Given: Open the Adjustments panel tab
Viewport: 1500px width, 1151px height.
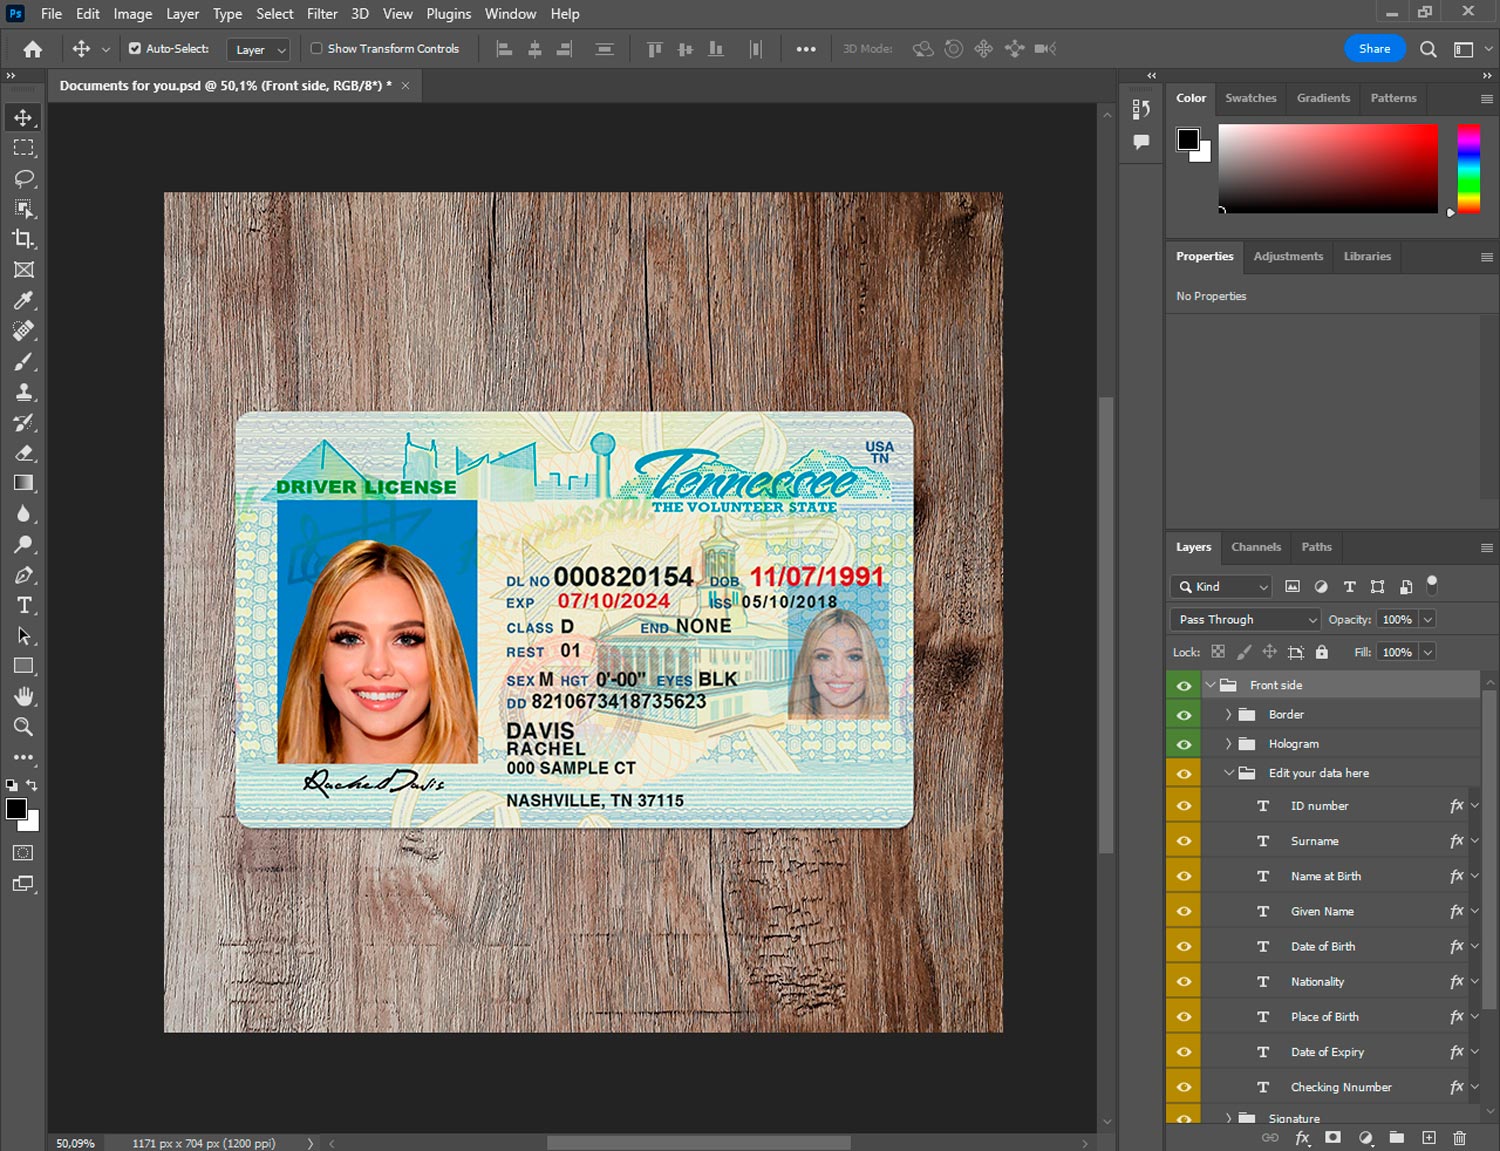Looking at the screenshot, I should tap(1287, 256).
